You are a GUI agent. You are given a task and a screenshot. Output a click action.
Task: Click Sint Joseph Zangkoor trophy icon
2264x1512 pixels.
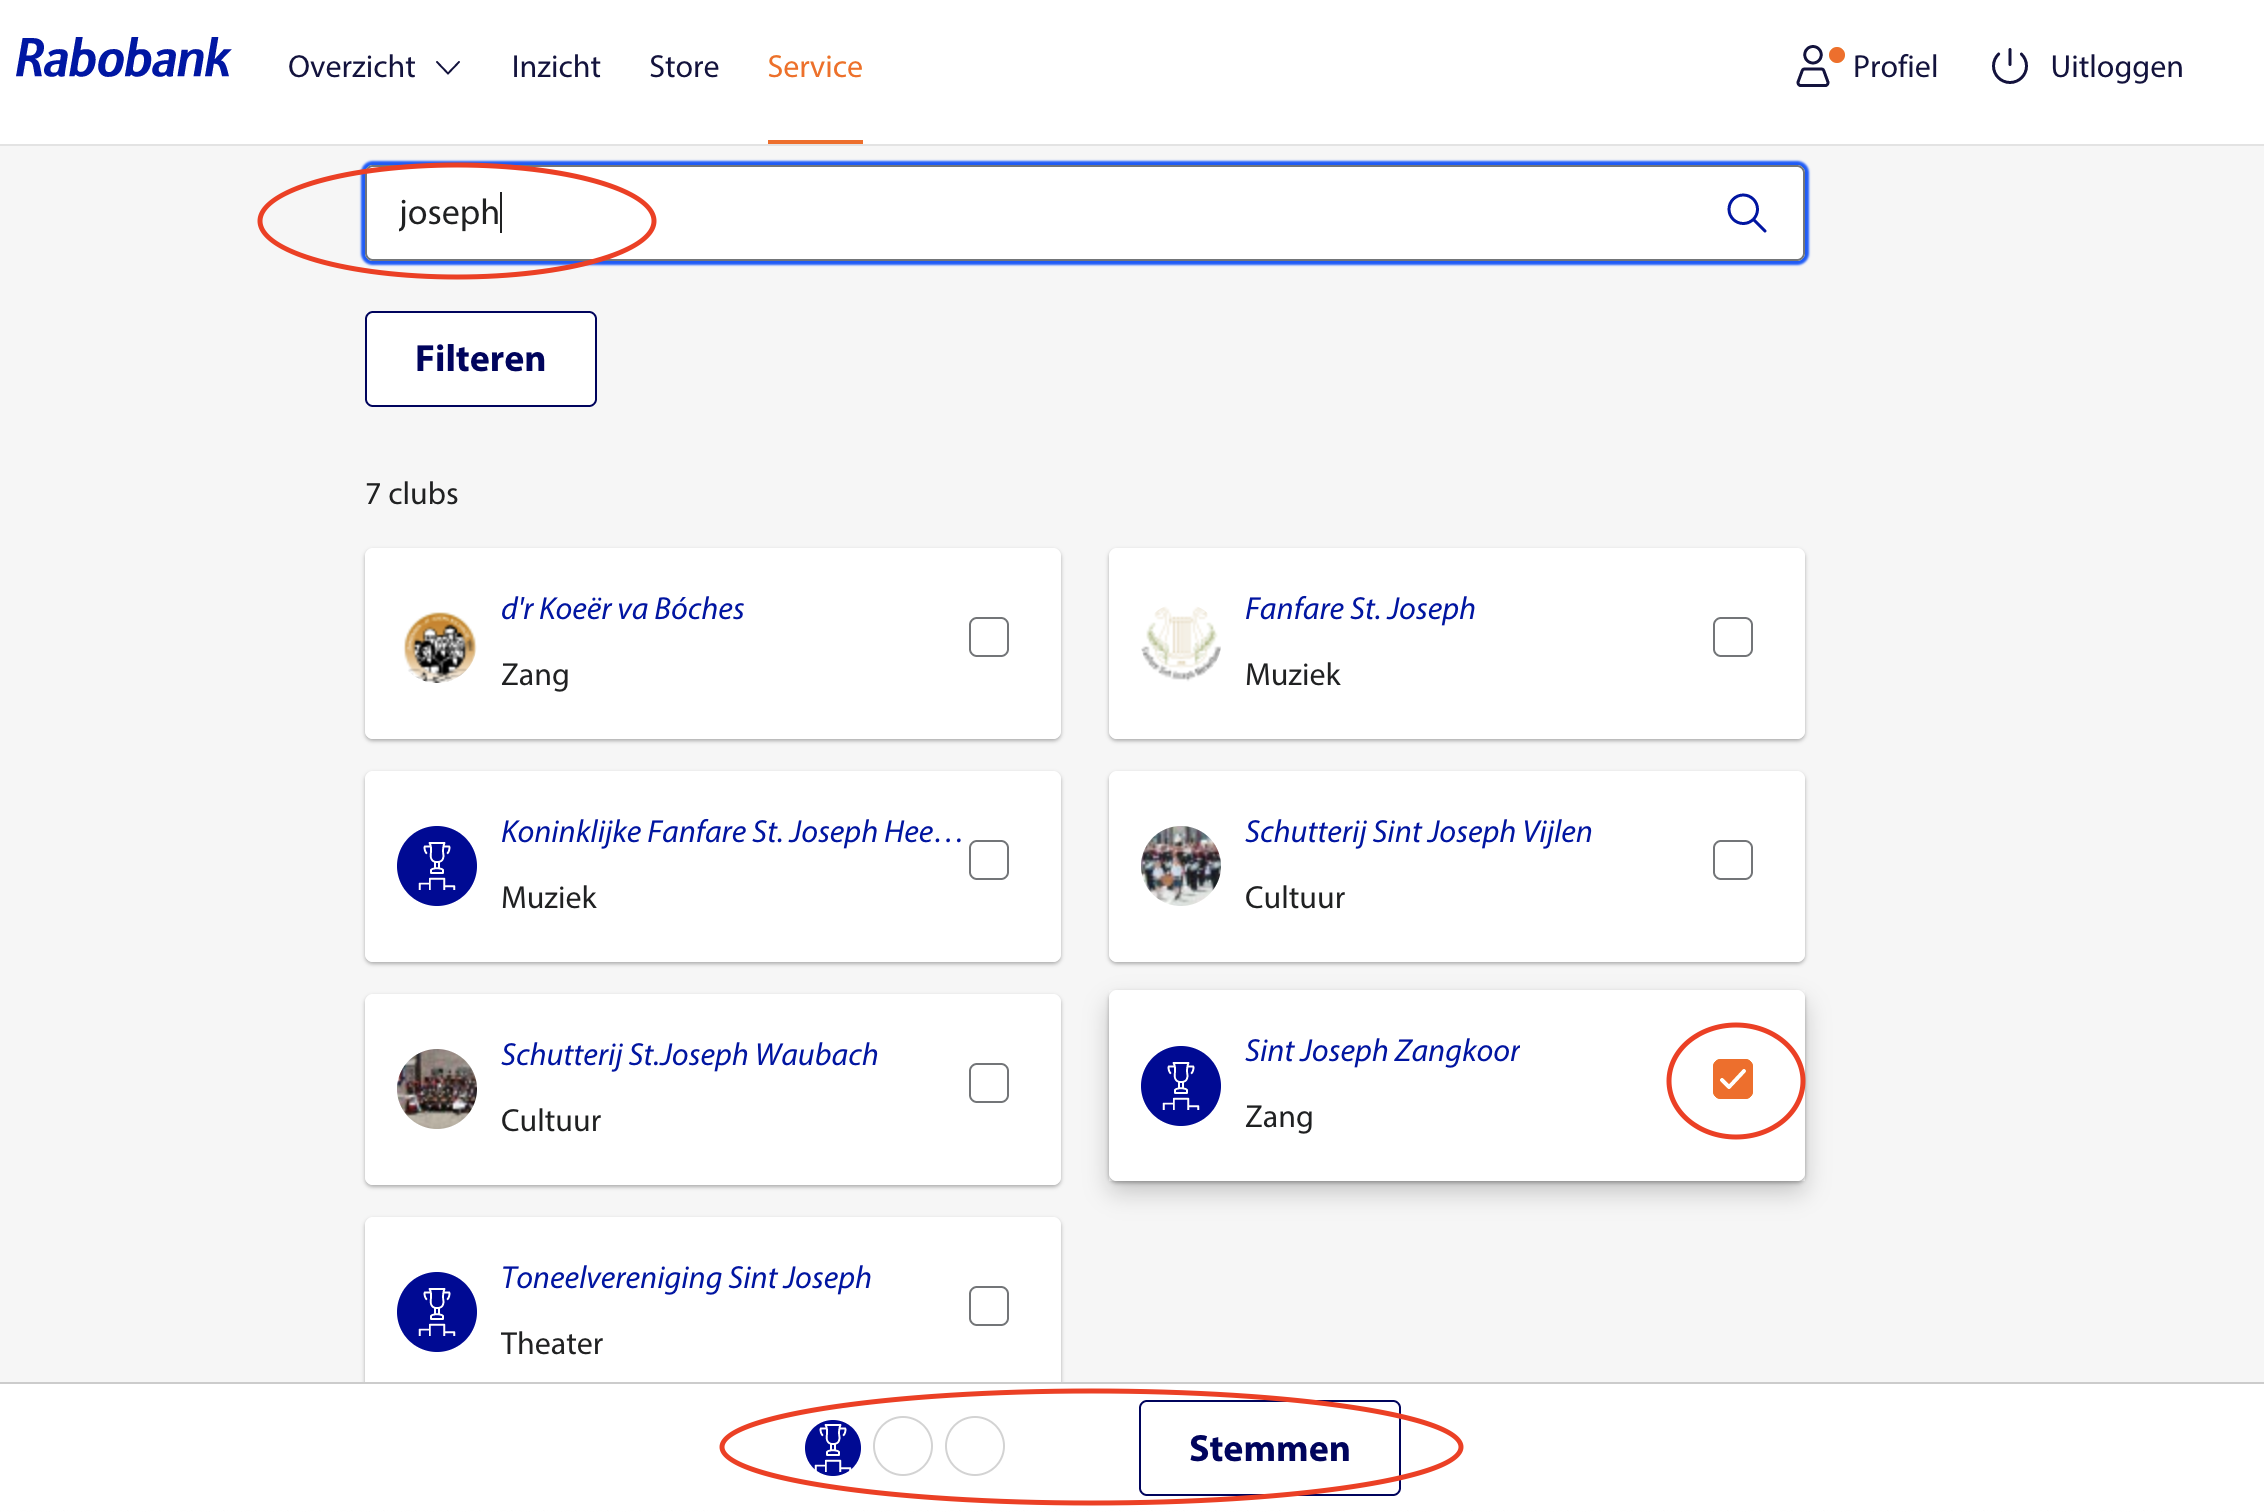(1181, 1086)
